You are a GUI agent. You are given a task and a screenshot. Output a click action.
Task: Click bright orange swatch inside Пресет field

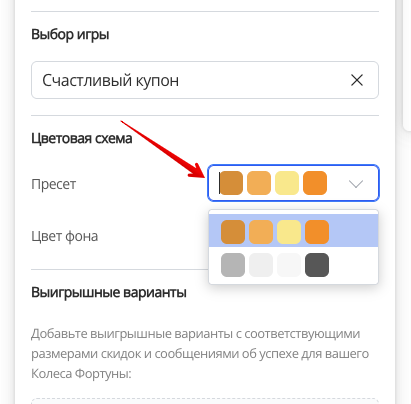point(315,183)
